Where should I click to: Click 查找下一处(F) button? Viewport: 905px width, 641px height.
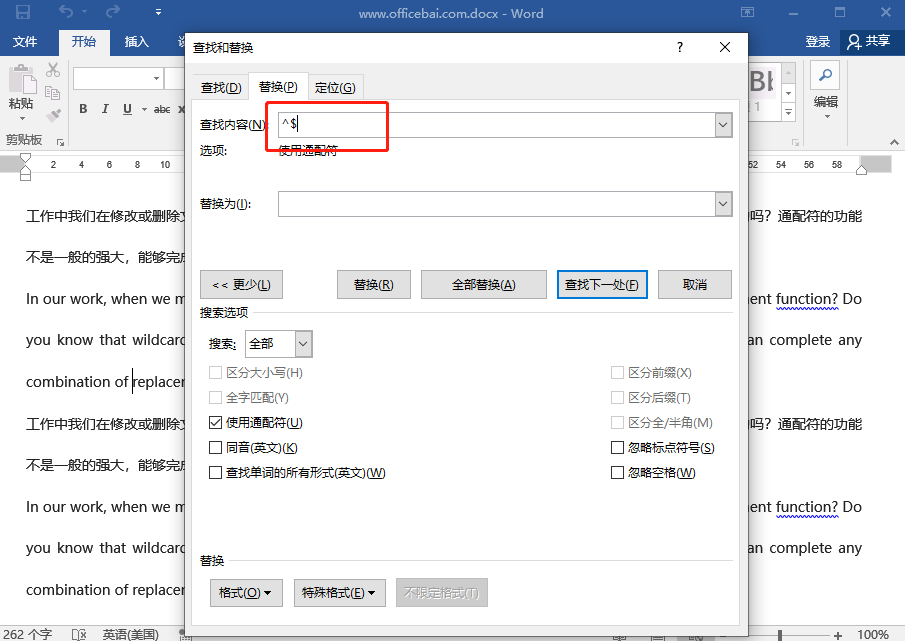pos(602,284)
